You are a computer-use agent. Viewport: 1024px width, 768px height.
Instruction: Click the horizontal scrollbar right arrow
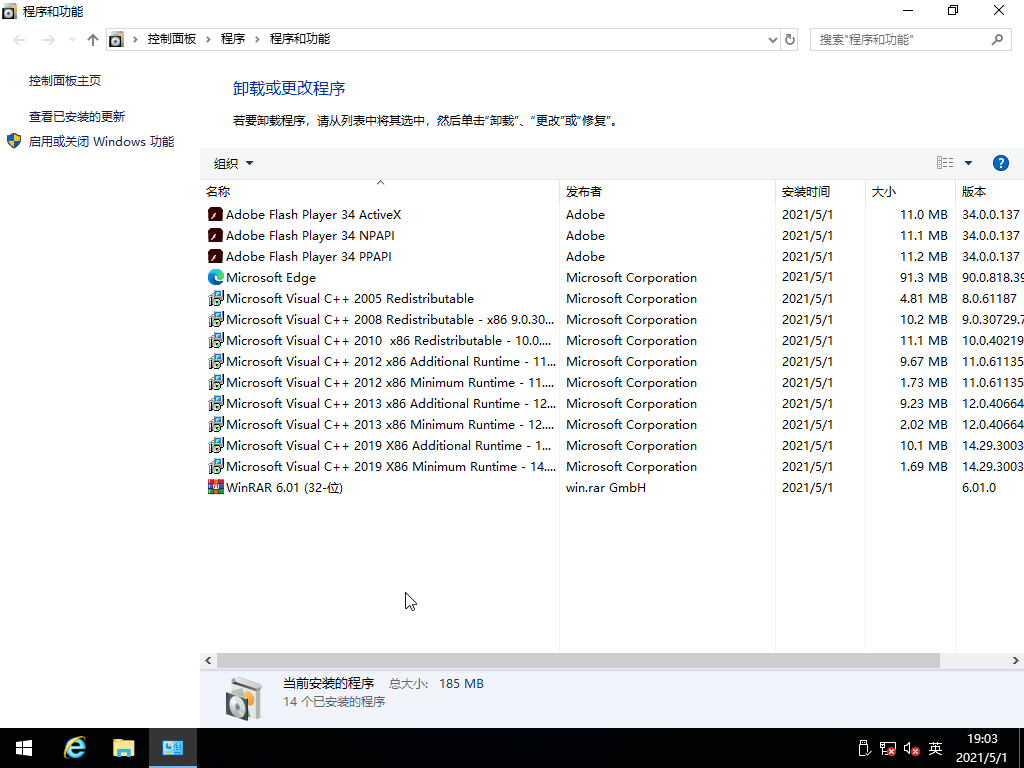tap(1015, 660)
